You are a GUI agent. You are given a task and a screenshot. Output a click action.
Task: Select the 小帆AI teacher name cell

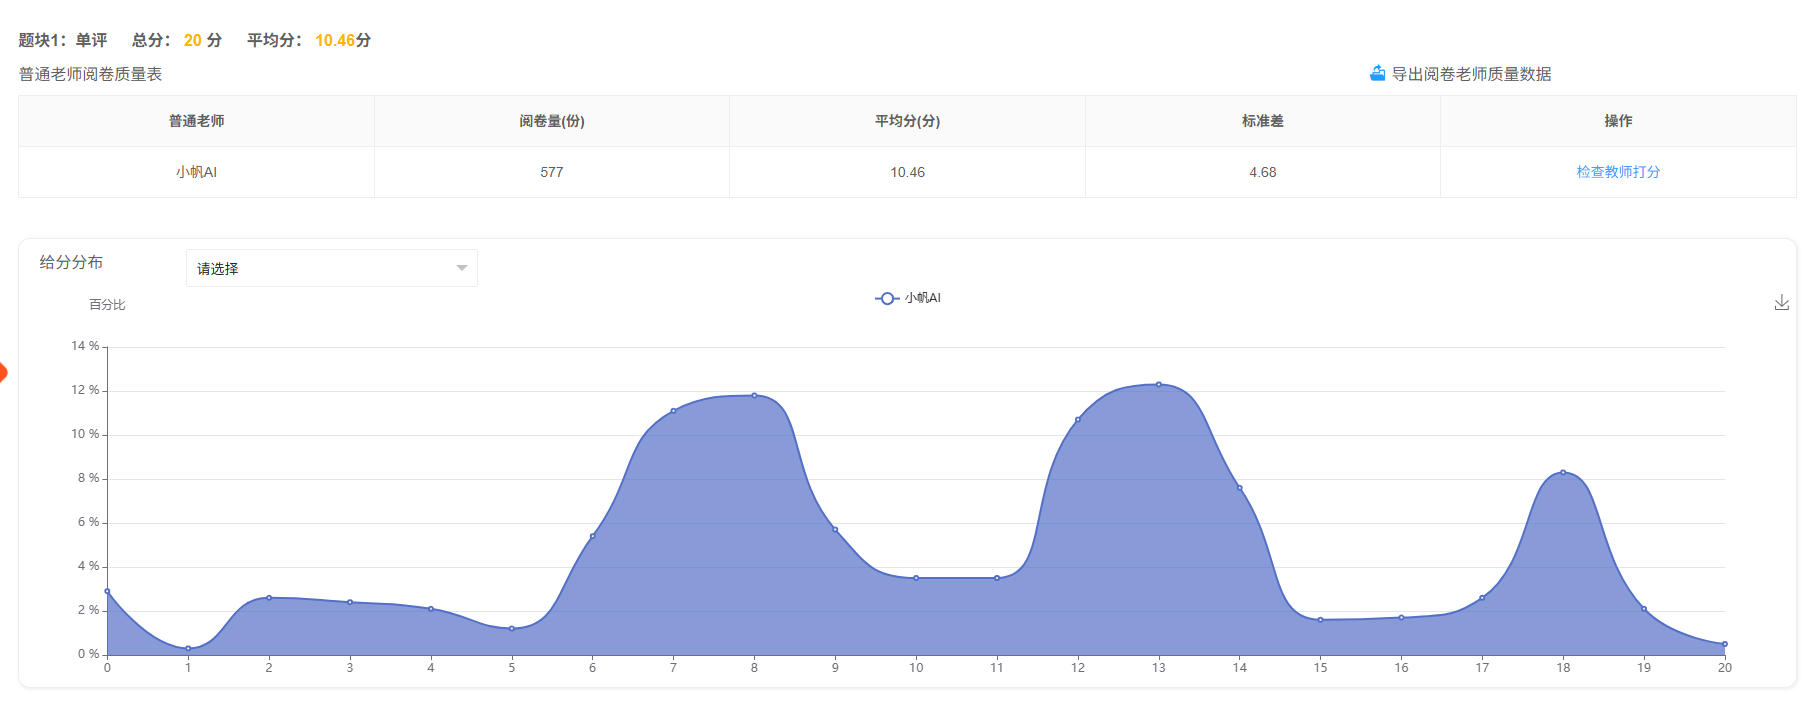coord(196,172)
